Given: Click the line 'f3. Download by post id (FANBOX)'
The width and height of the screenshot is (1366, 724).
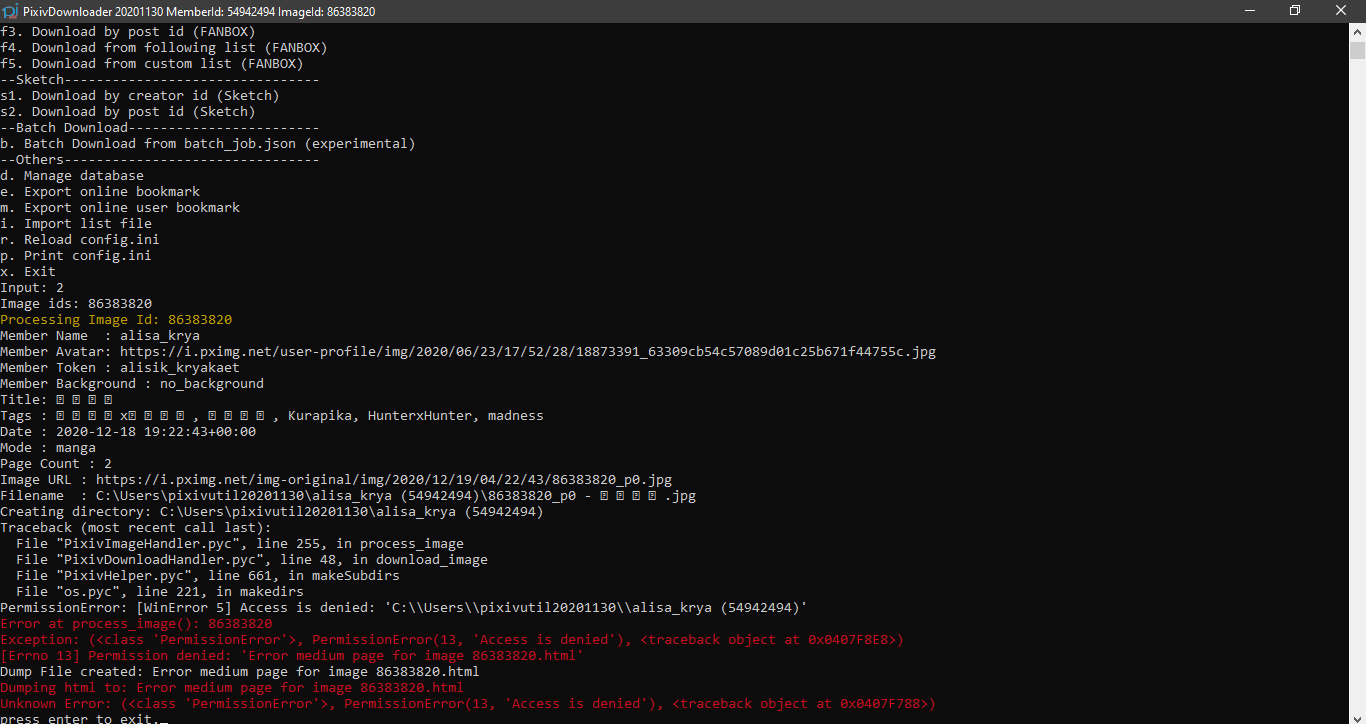Looking at the screenshot, I should coord(128,32).
